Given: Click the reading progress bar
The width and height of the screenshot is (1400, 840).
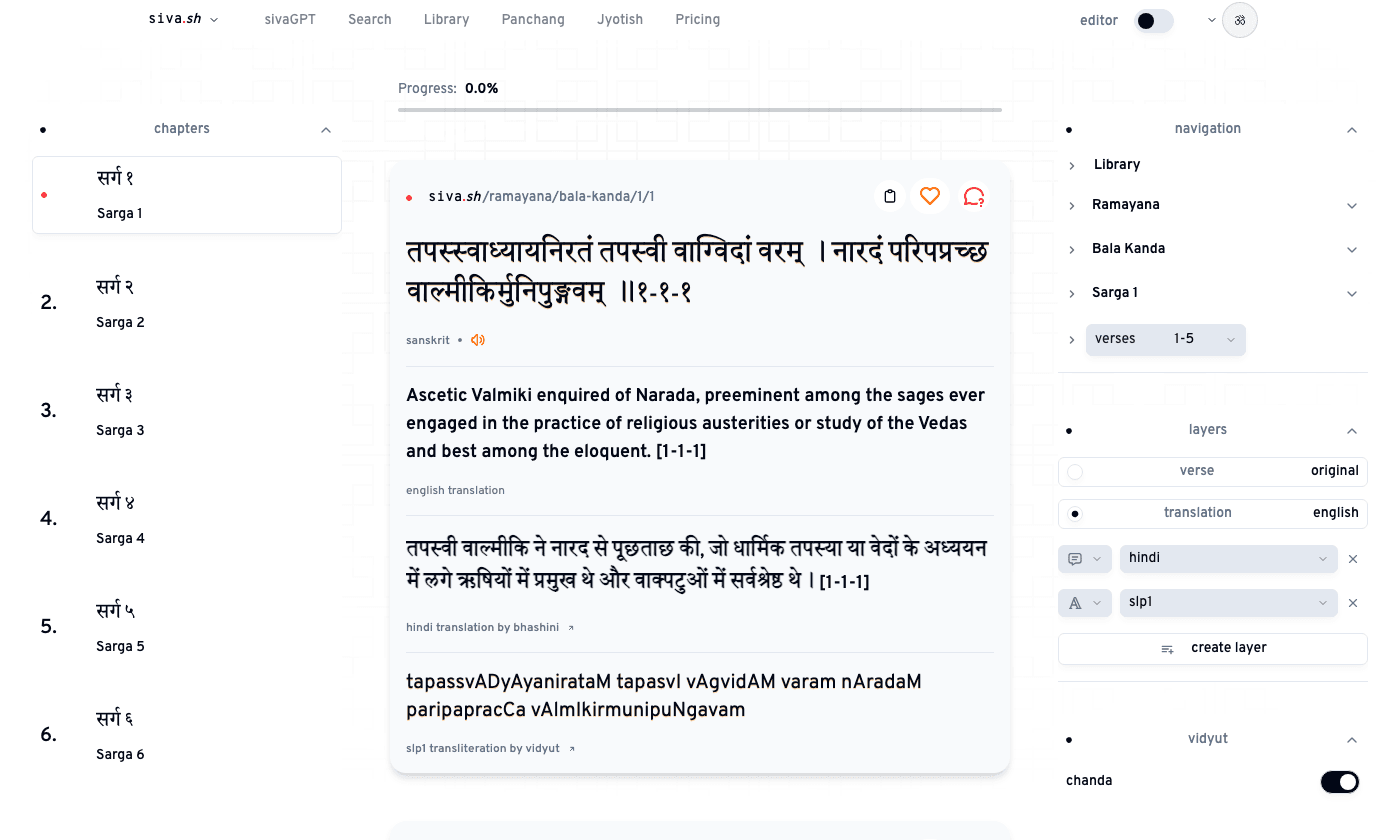Looking at the screenshot, I should [700, 109].
